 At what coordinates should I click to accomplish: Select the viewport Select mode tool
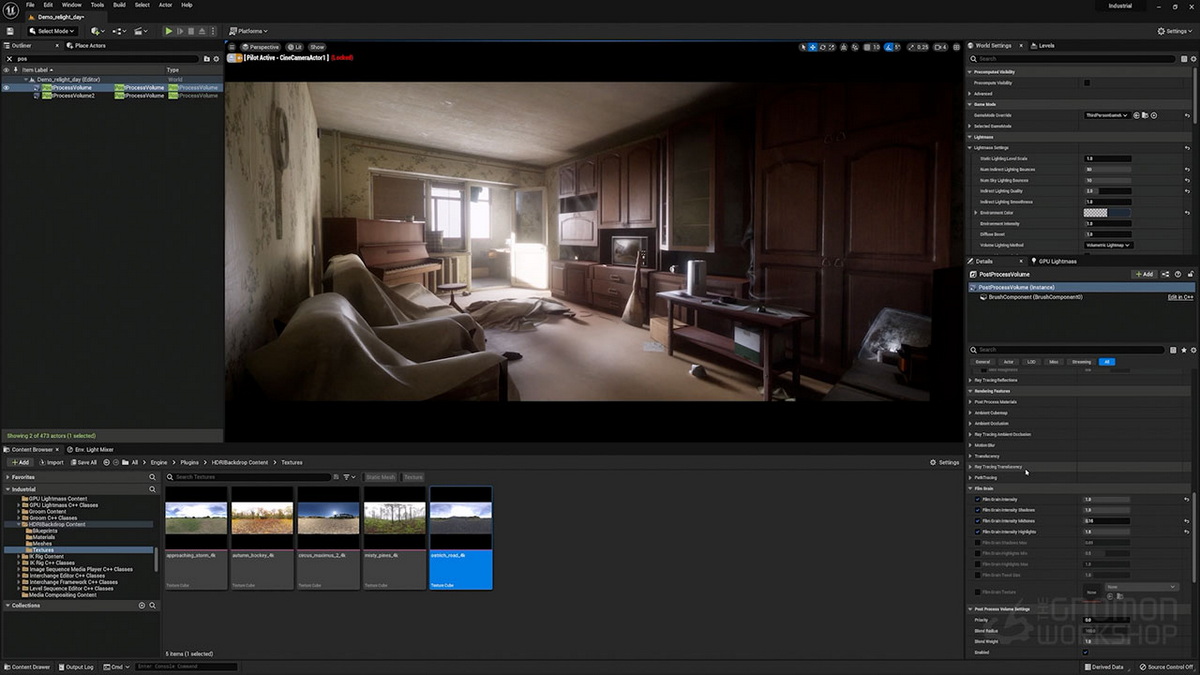pos(803,47)
